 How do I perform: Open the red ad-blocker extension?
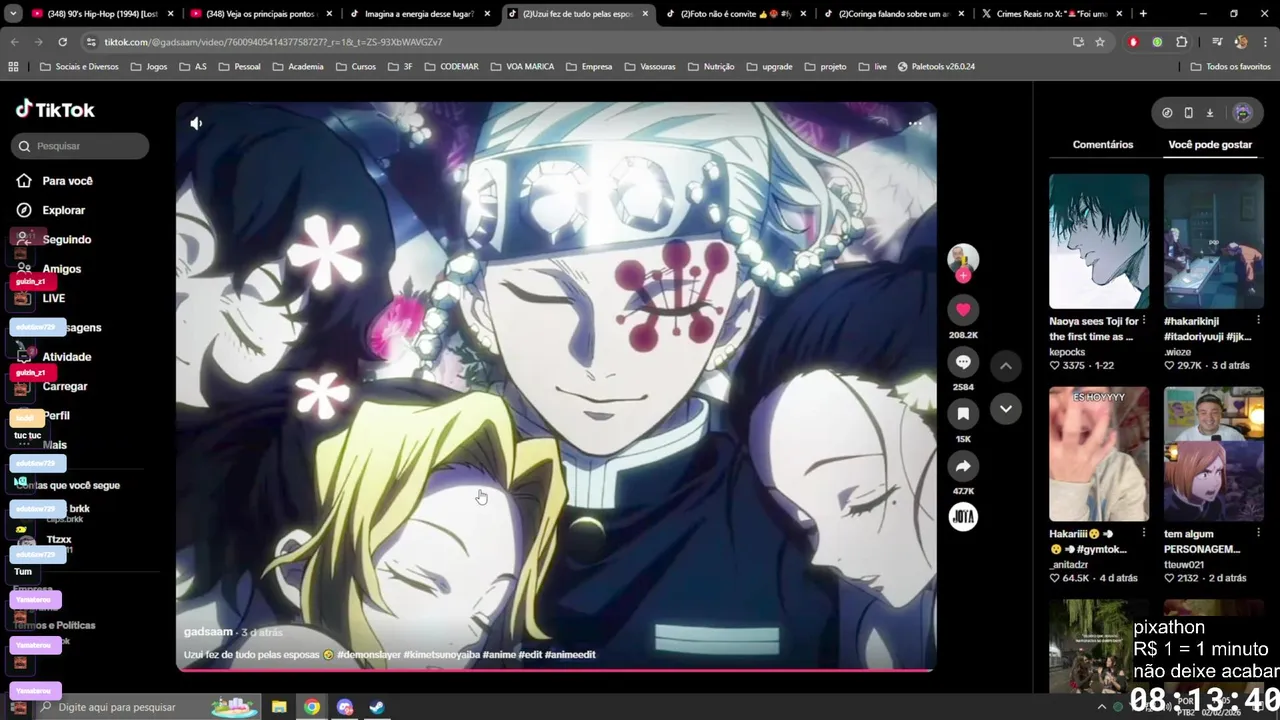click(1133, 42)
